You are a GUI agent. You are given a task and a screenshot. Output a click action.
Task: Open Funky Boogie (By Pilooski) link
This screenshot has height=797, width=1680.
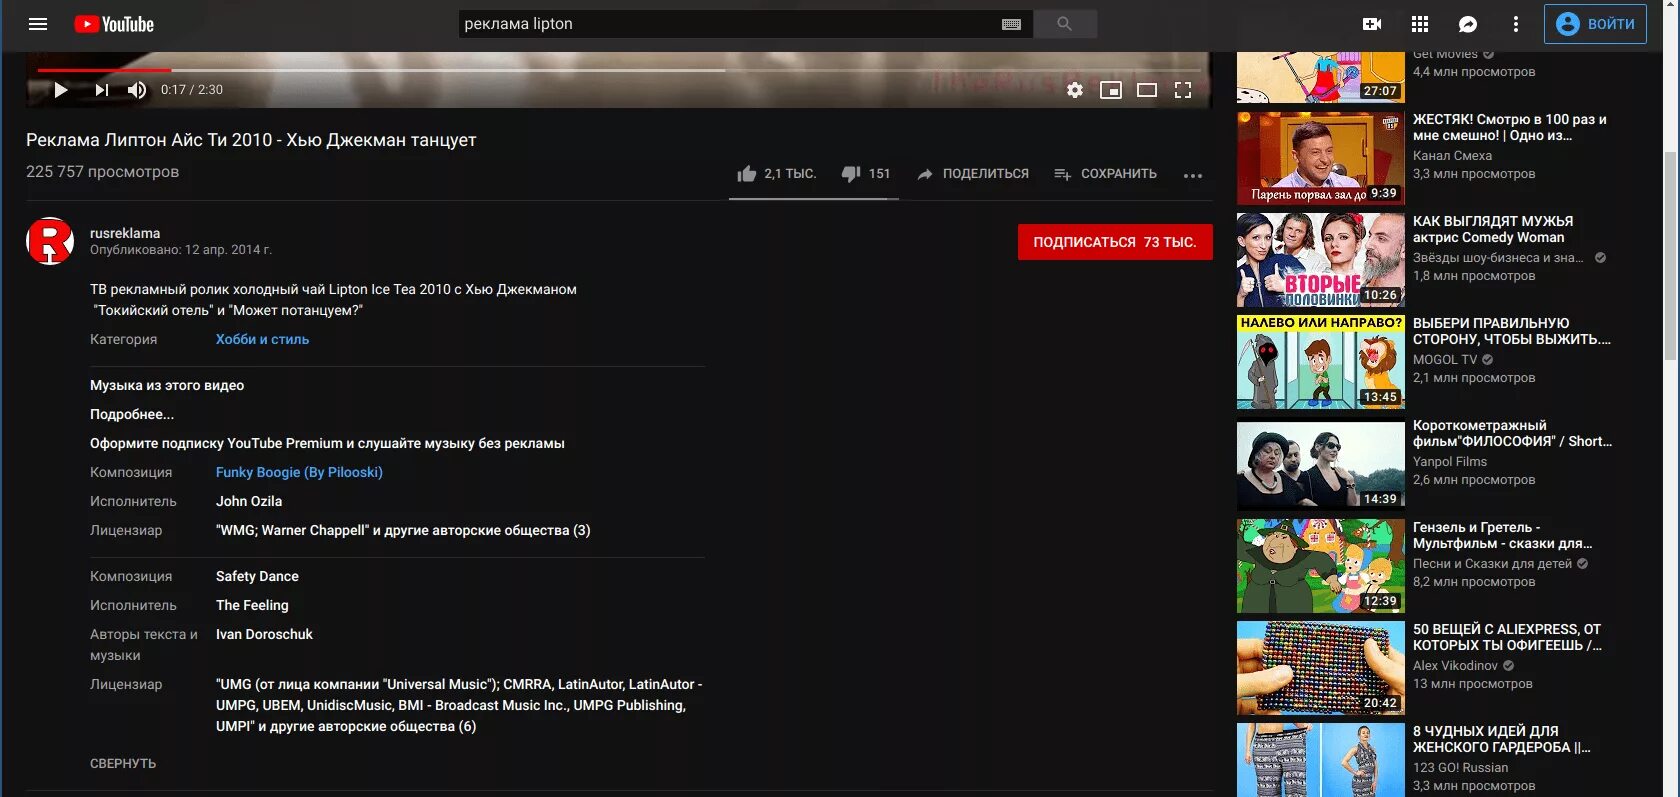click(299, 472)
